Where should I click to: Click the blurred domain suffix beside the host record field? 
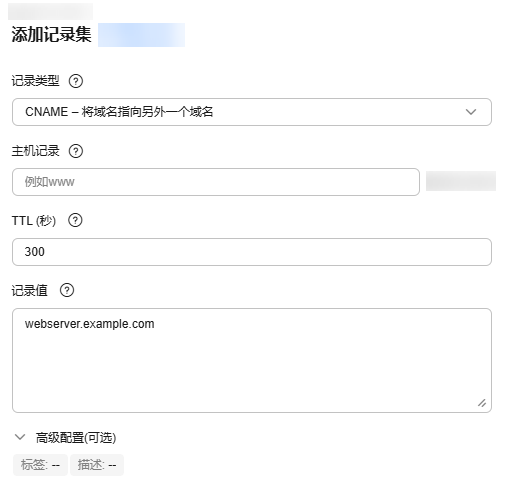461,181
